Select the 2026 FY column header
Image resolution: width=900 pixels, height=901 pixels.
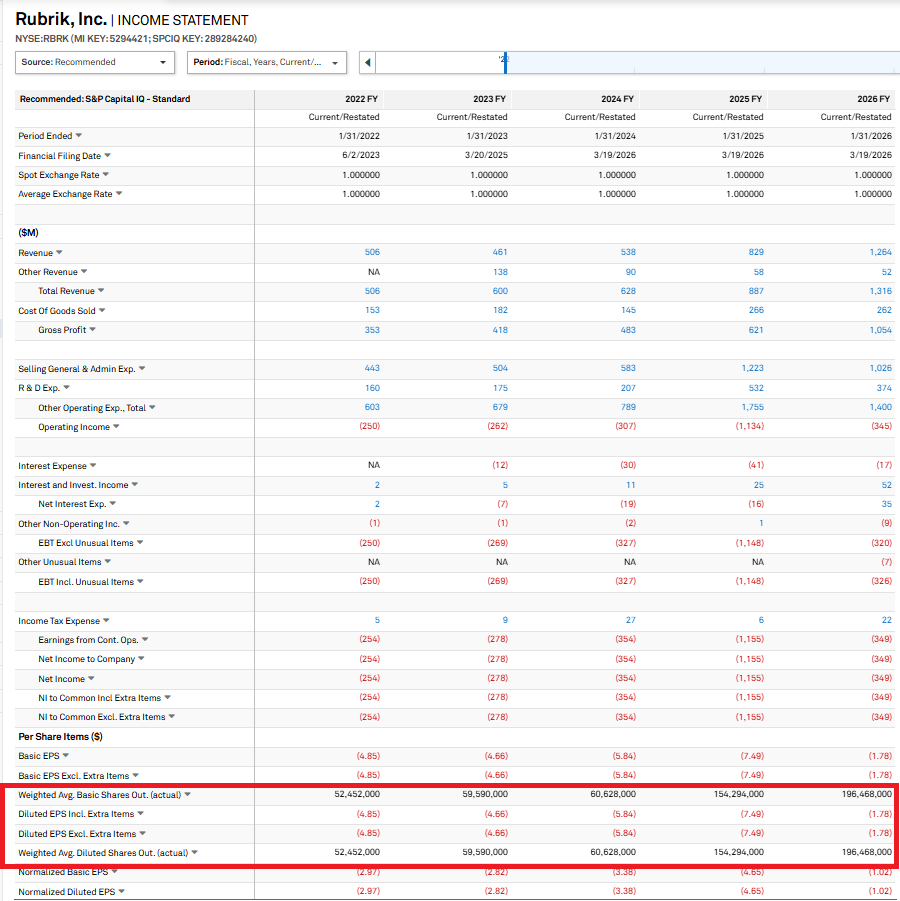click(874, 99)
